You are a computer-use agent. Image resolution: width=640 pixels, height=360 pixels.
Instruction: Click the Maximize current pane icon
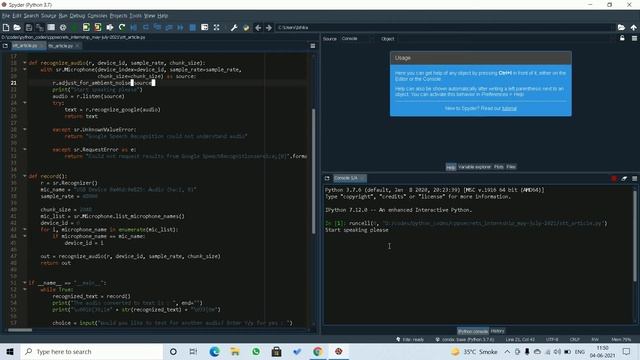[217, 27]
